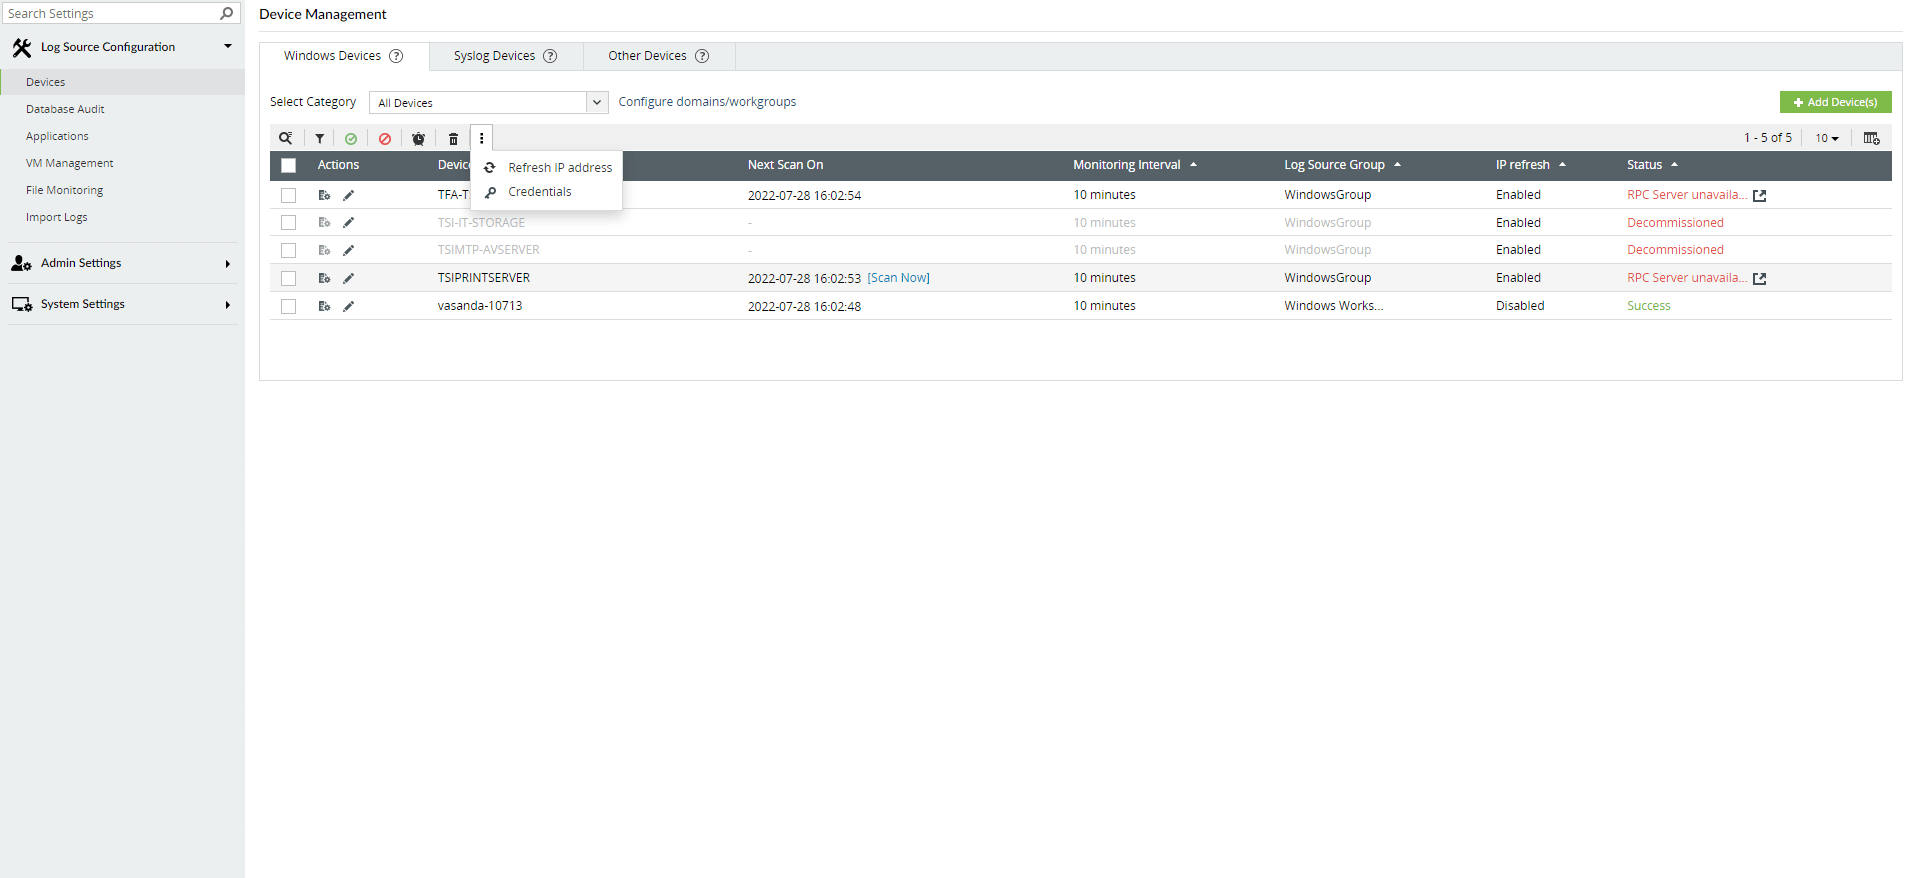Open Import Logs in sidebar
The image size is (1918, 878).
[x=56, y=217]
